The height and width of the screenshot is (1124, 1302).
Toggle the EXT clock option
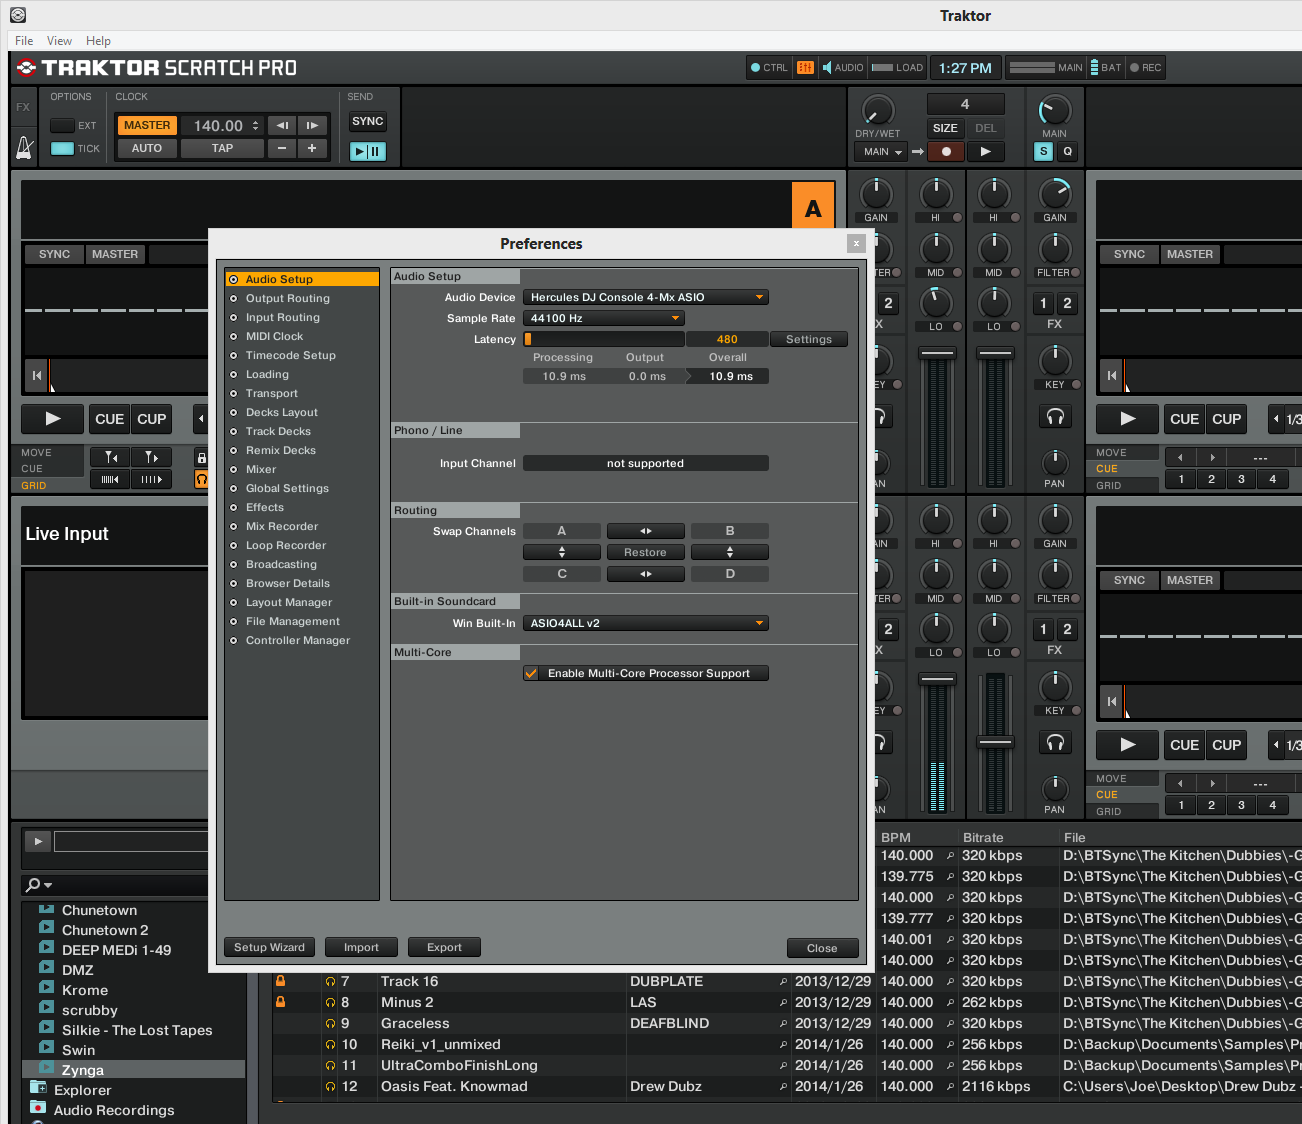tap(62, 125)
